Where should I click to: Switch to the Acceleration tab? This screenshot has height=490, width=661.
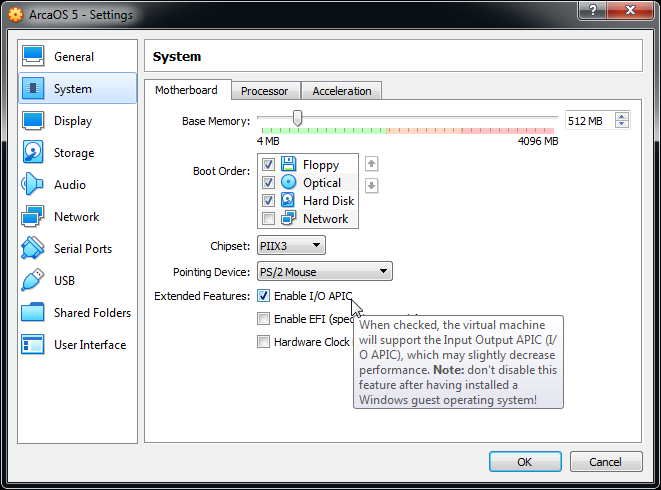(x=342, y=91)
